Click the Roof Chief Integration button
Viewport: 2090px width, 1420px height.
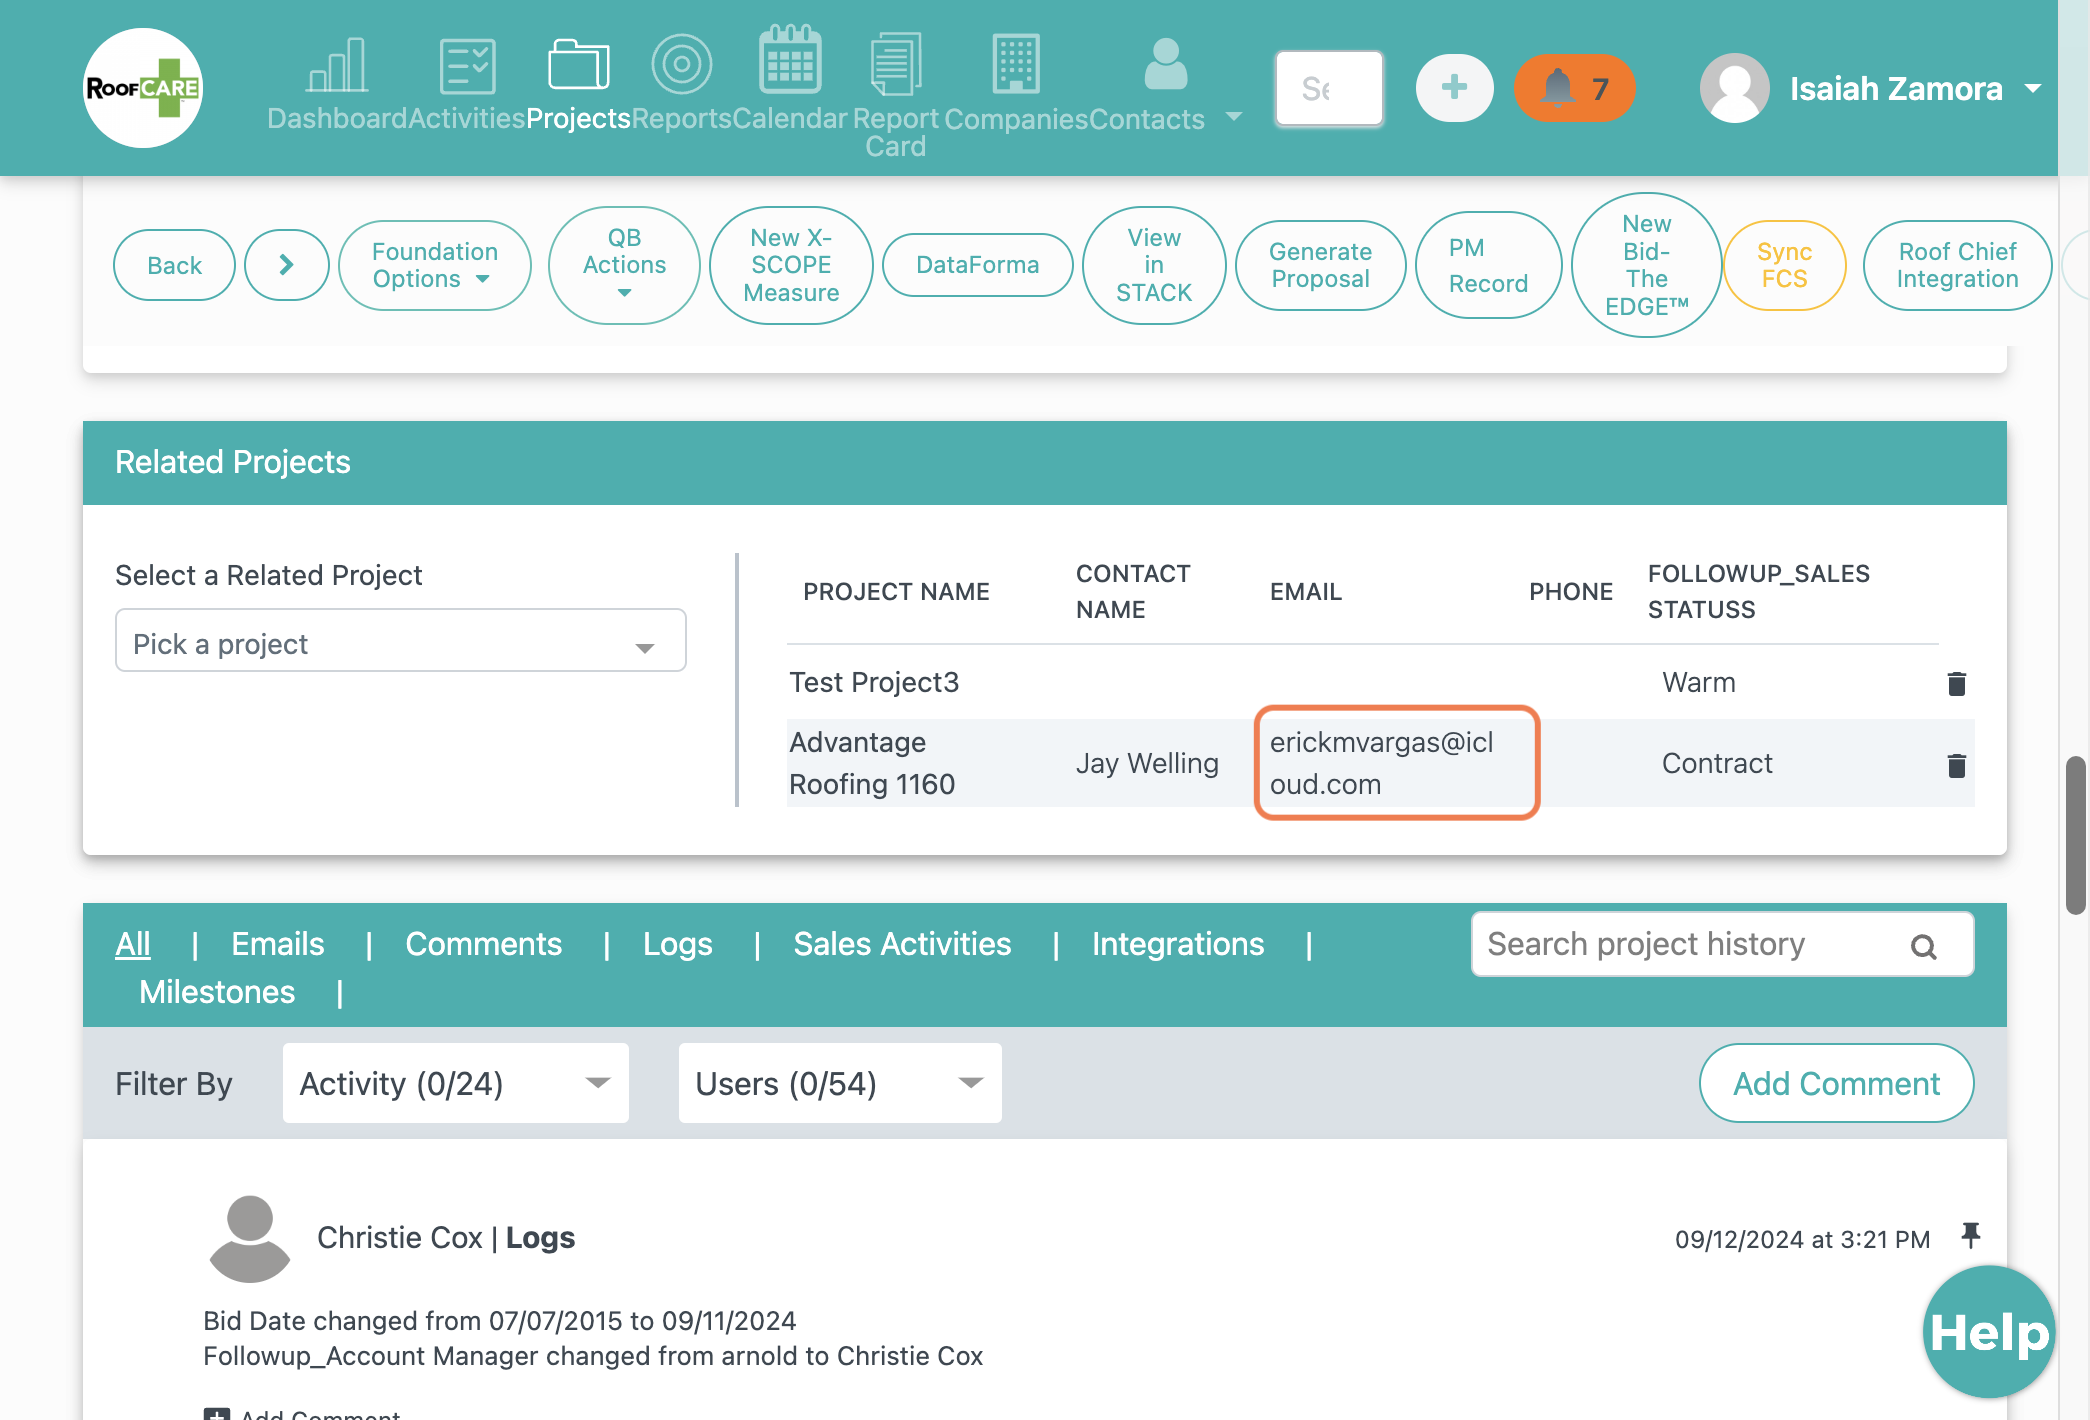[1957, 265]
